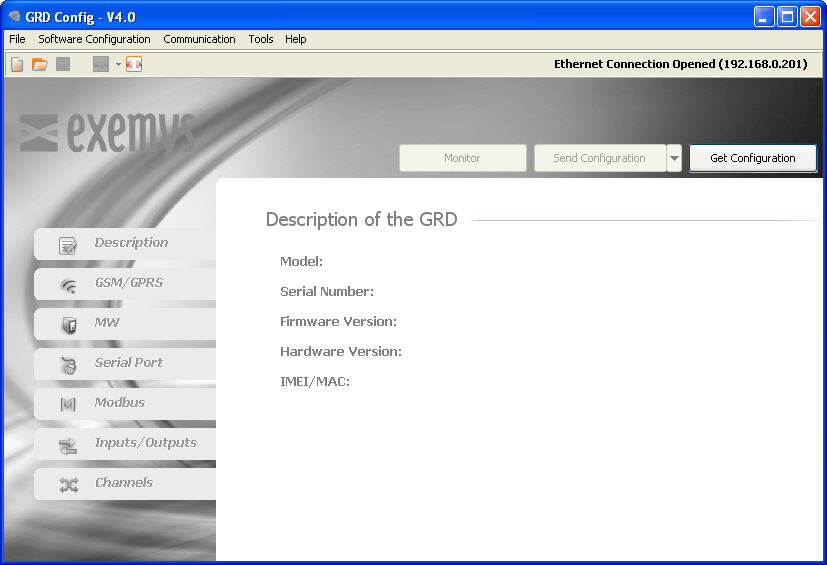The width and height of the screenshot is (827, 565).
Task: Click the New file toolbar icon
Action: point(17,64)
